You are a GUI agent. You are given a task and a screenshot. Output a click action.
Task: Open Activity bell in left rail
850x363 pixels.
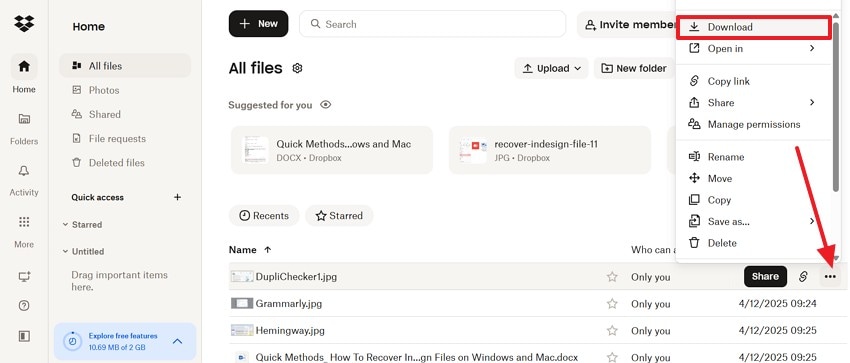[24, 181]
